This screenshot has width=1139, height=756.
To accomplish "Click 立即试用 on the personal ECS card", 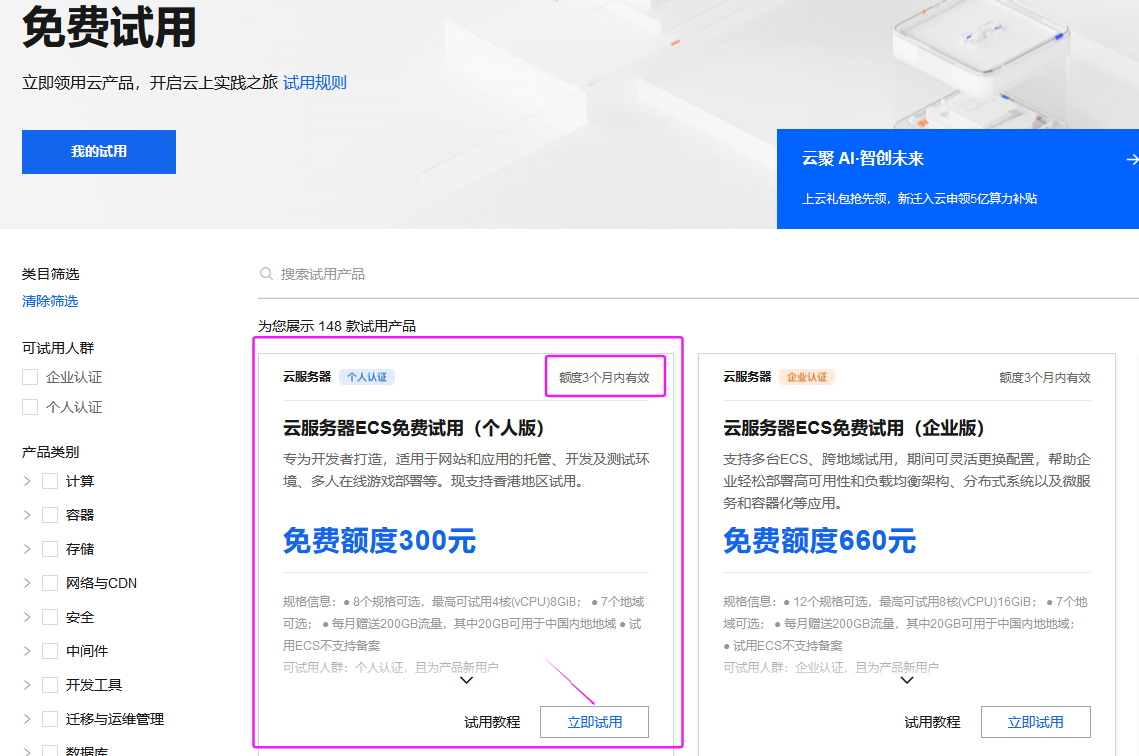I will tap(594, 721).
